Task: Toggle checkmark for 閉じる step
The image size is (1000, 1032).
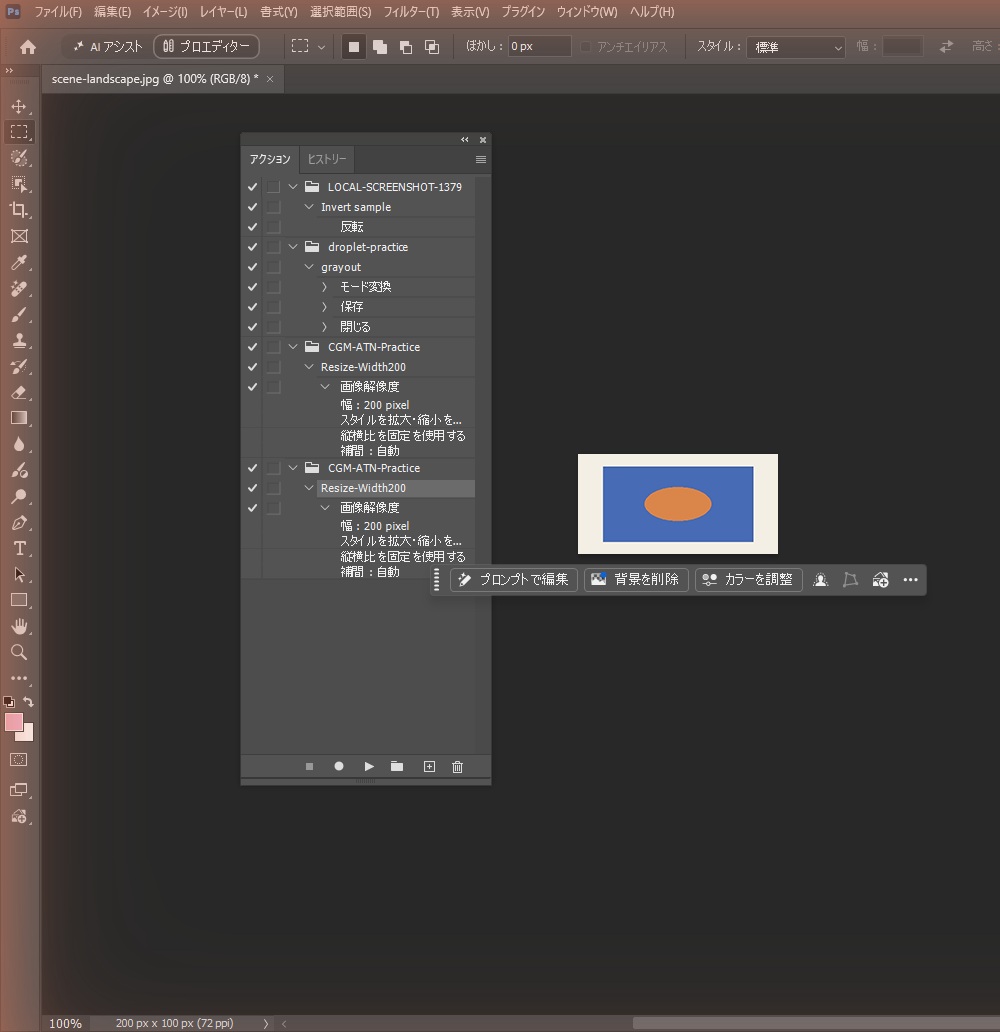Action: pos(252,327)
